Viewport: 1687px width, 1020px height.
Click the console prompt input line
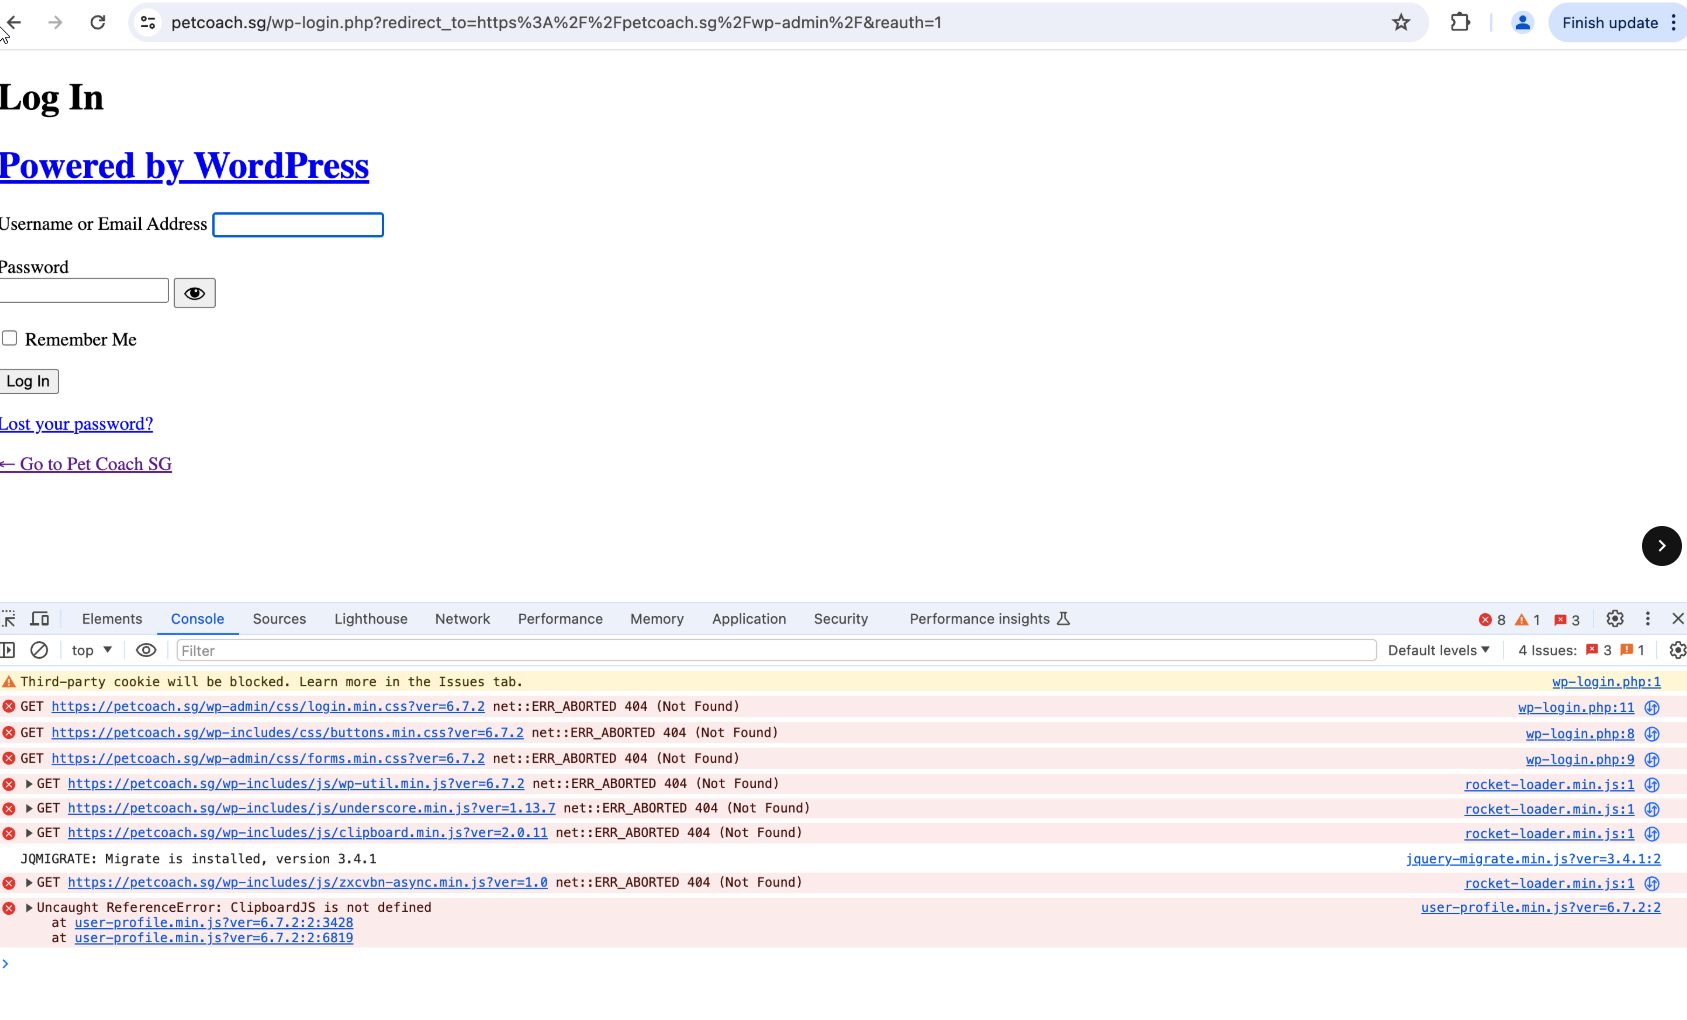[x=843, y=964]
